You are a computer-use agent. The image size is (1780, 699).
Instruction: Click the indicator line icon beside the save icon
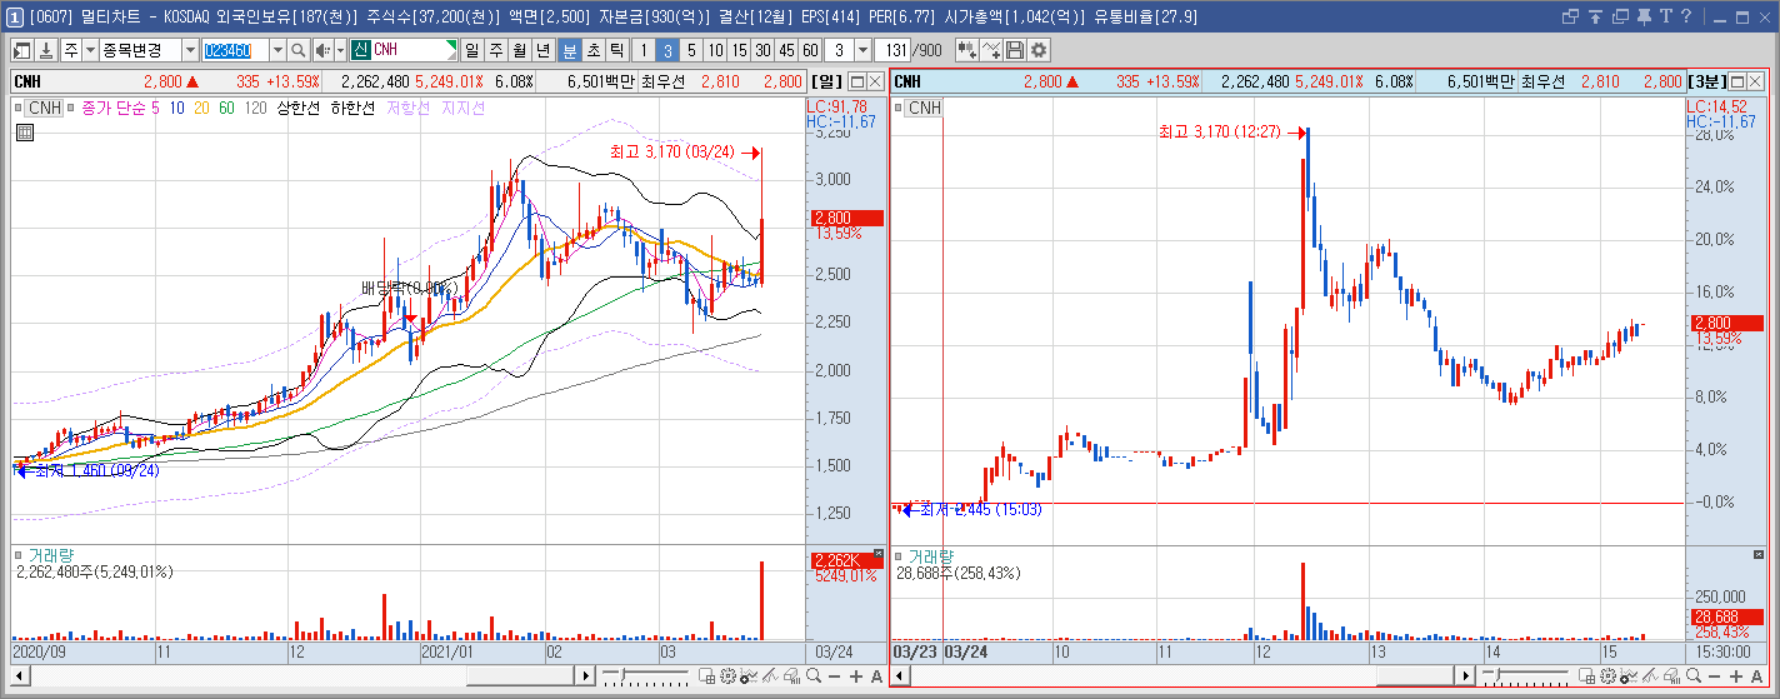click(991, 50)
